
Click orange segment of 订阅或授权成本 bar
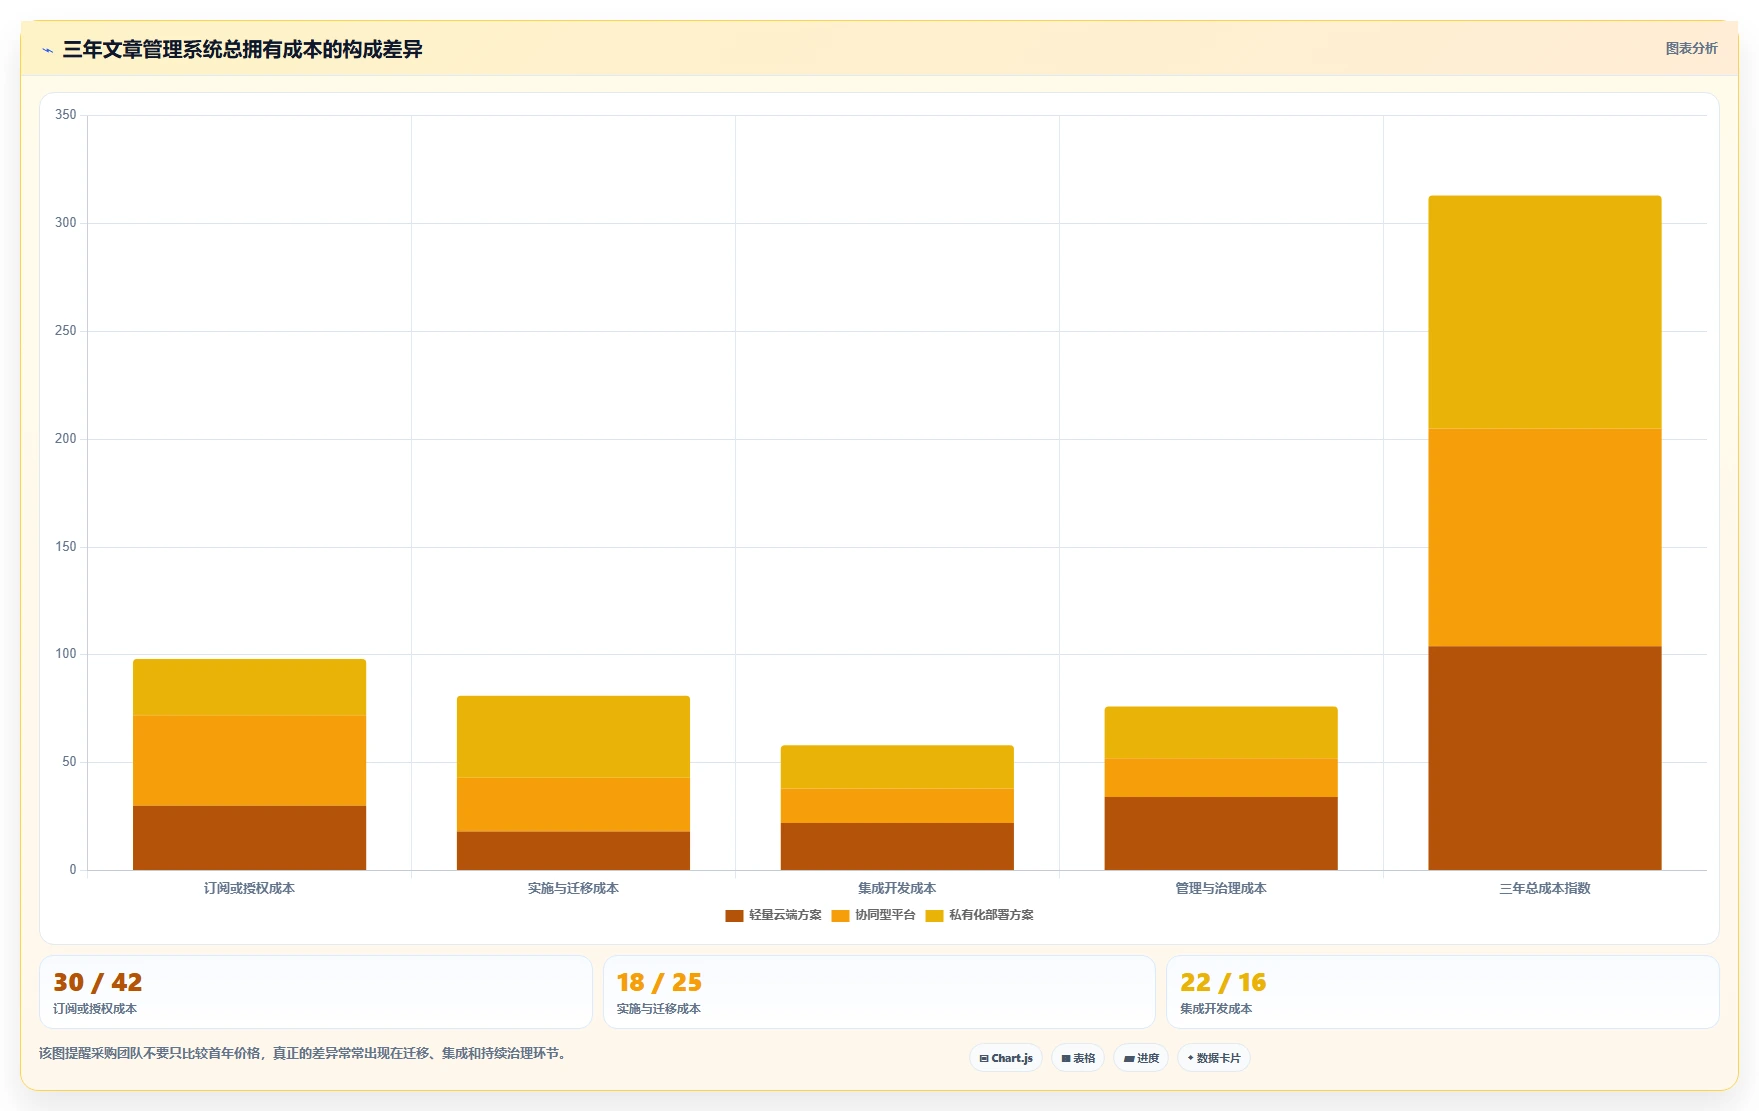click(249, 761)
